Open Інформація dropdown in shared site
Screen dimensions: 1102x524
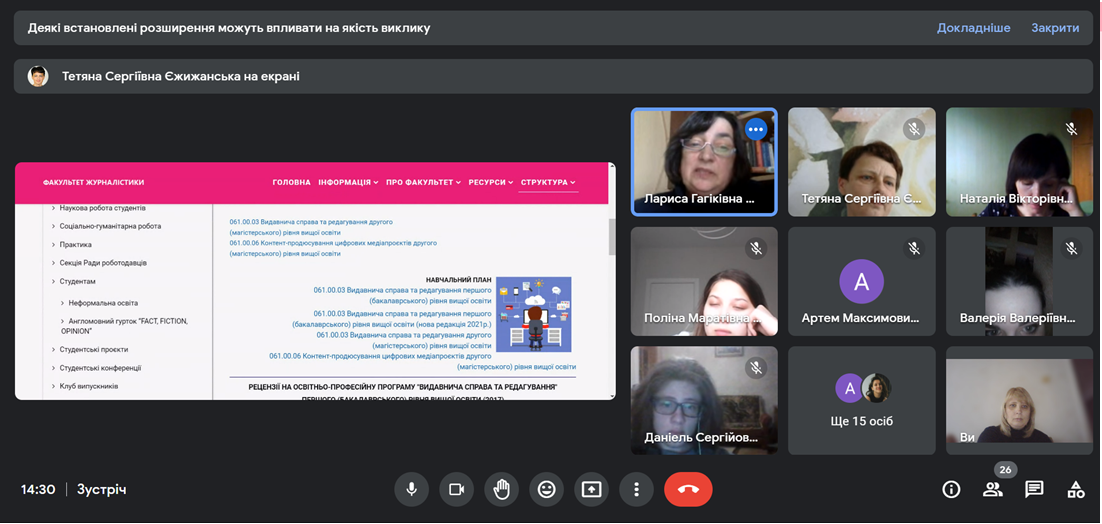(x=349, y=183)
